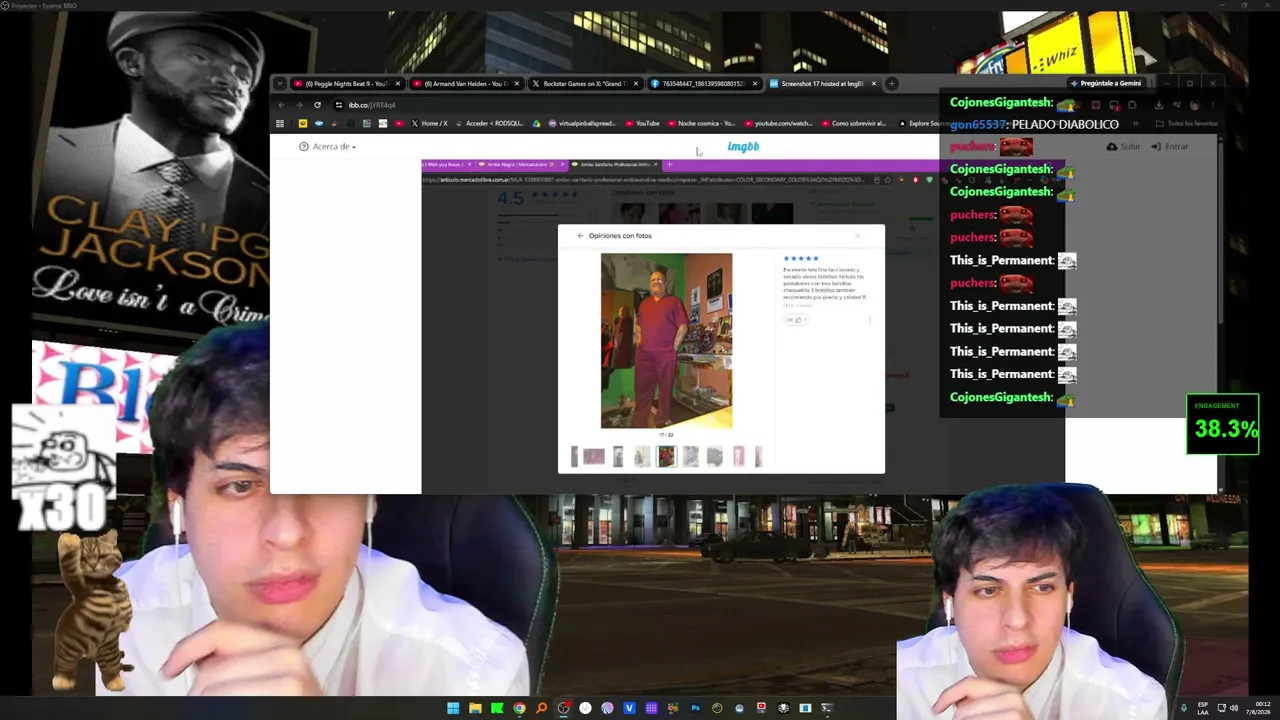Open Windows Start menu
This screenshot has width=1280, height=720.
(453, 708)
